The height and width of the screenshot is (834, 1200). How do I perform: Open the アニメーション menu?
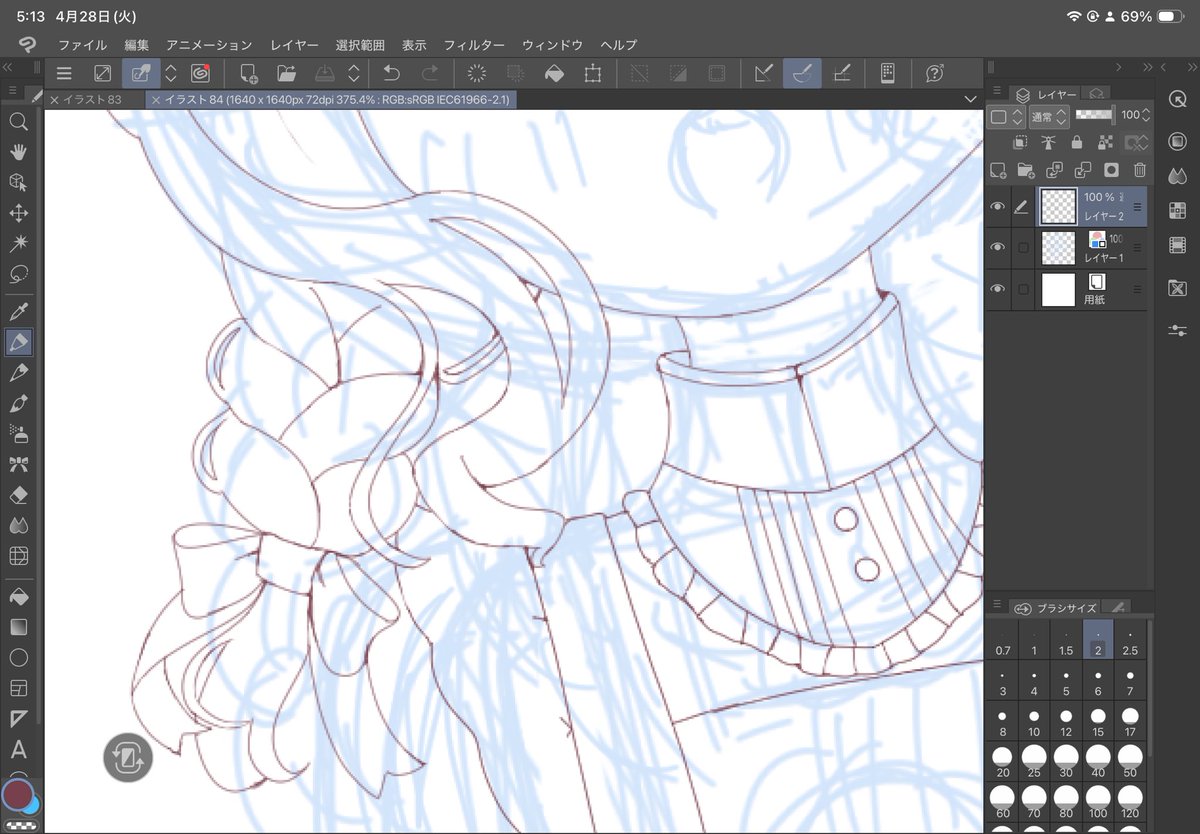(210, 45)
